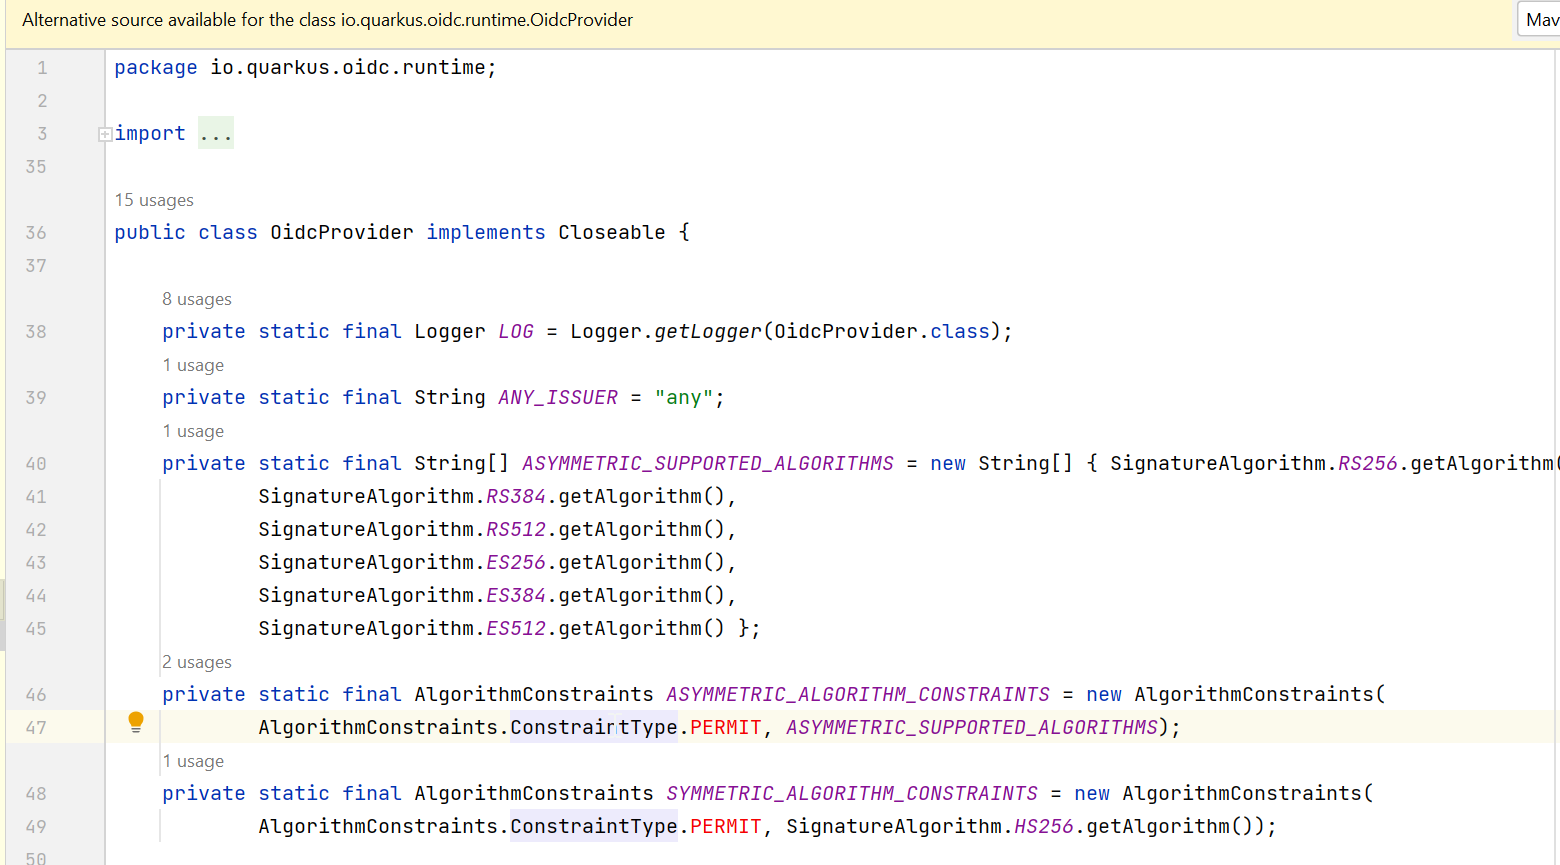
Task: Click the import keyword on line 3
Action: 150,133
